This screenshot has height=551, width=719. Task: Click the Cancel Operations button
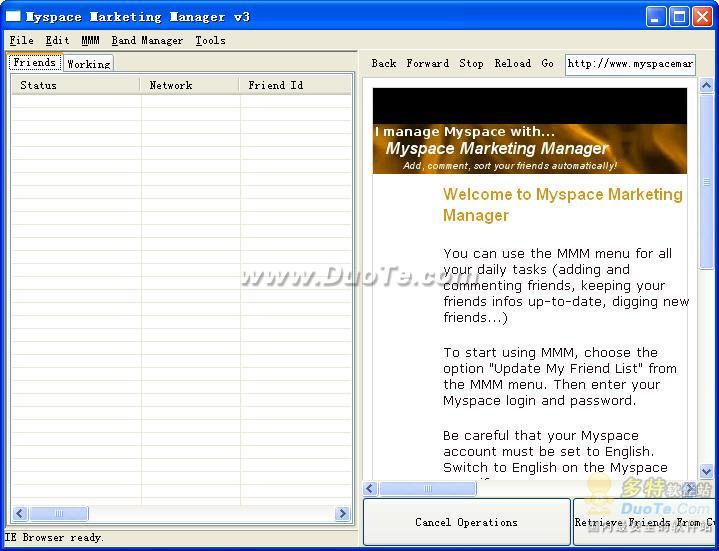coord(466,522)
